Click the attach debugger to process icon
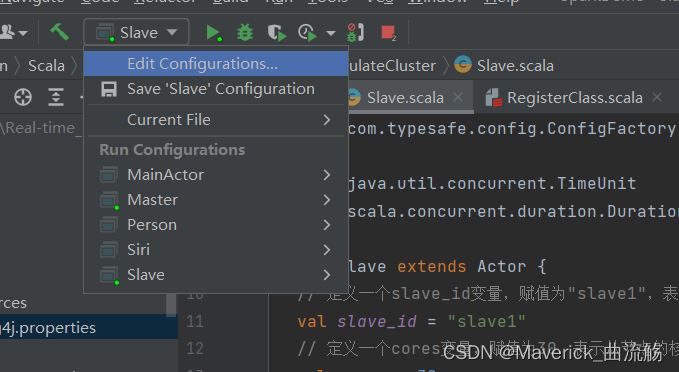 (x=356, y=32)
